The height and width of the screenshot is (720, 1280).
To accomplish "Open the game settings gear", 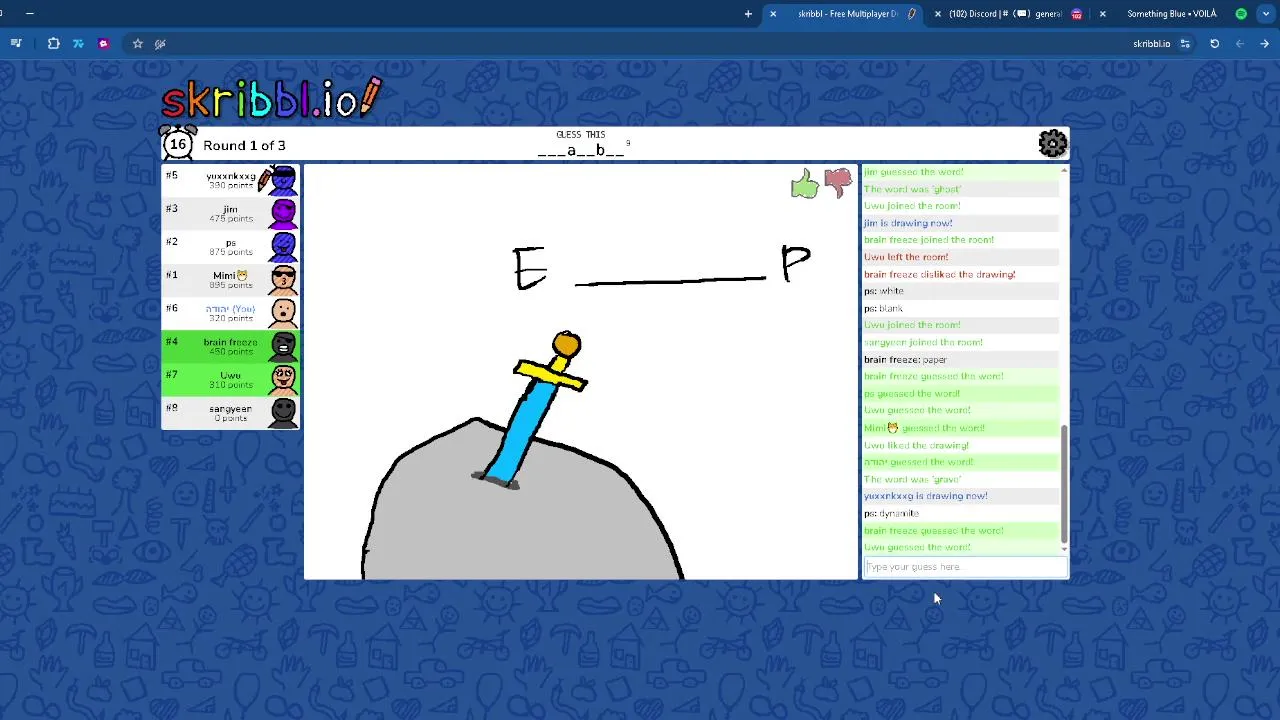I will [1052, 144].
